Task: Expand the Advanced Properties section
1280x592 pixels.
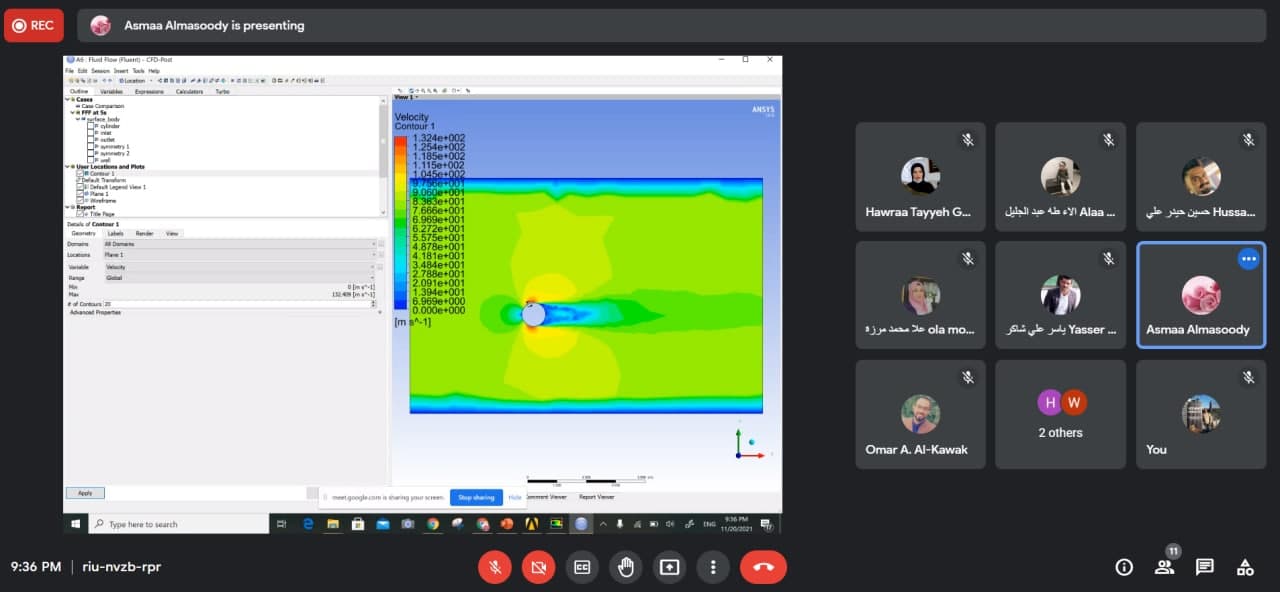Action: [95, 313]
